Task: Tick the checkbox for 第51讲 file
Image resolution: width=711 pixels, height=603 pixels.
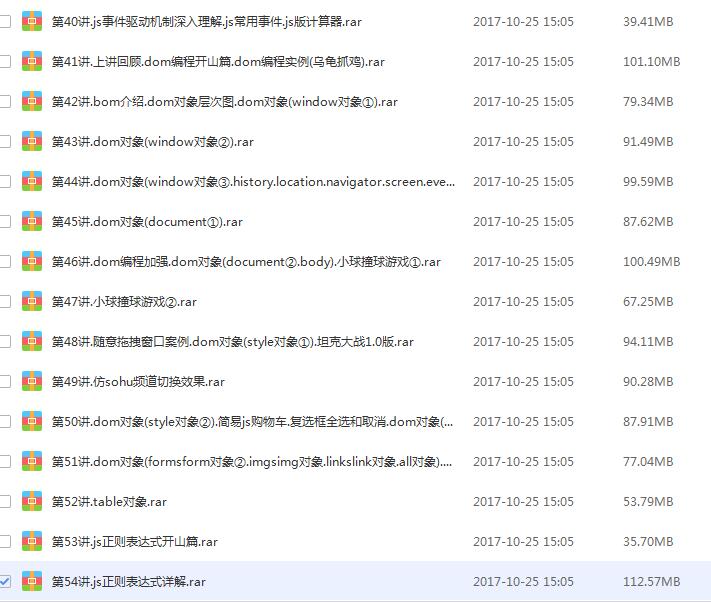Action: pos(5,461)
